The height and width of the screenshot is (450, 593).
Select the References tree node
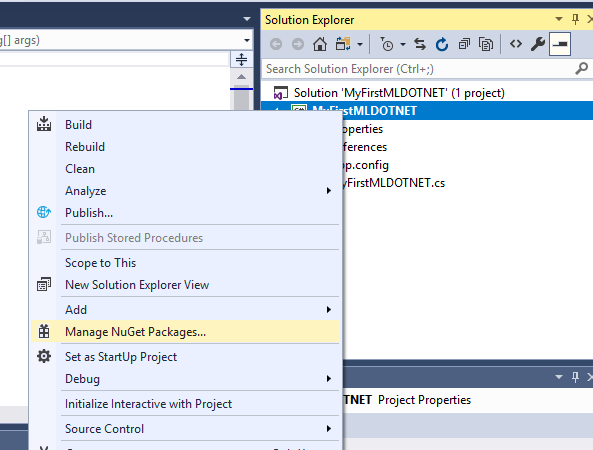point(365,147)
